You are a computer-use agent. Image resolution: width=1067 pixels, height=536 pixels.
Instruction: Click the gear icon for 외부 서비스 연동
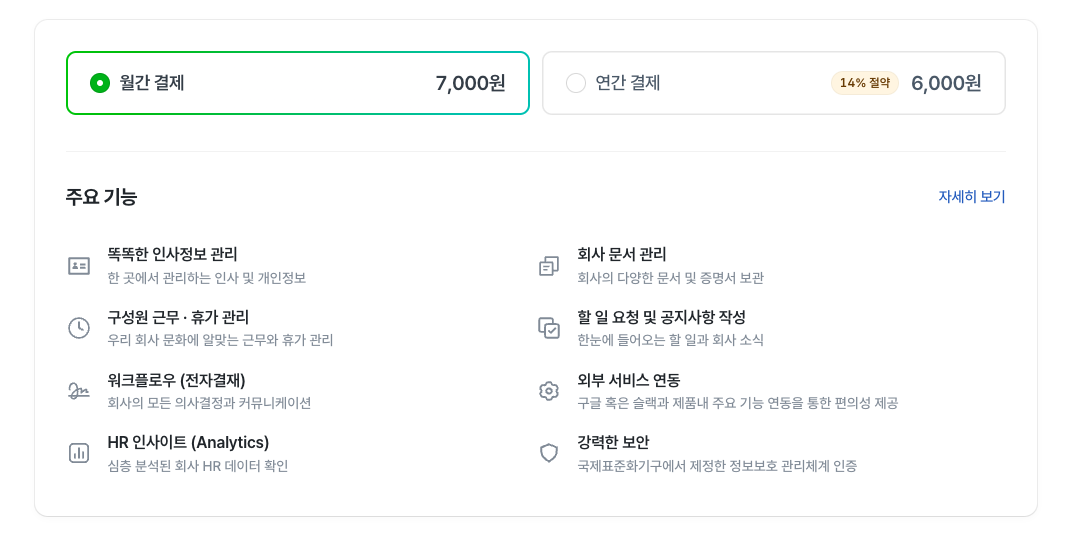(x=549, y=391)
